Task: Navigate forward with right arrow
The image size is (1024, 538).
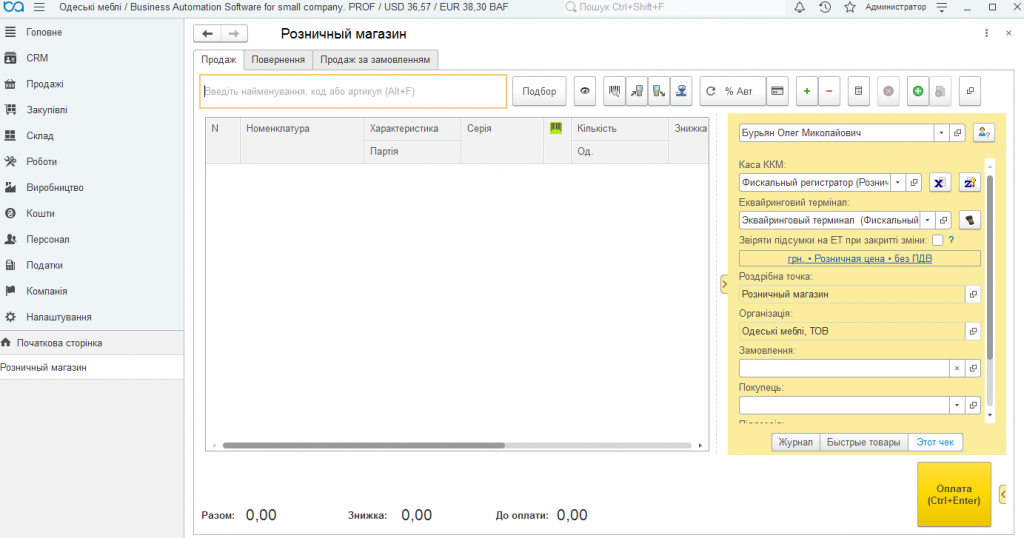Action: pos(234,33)
